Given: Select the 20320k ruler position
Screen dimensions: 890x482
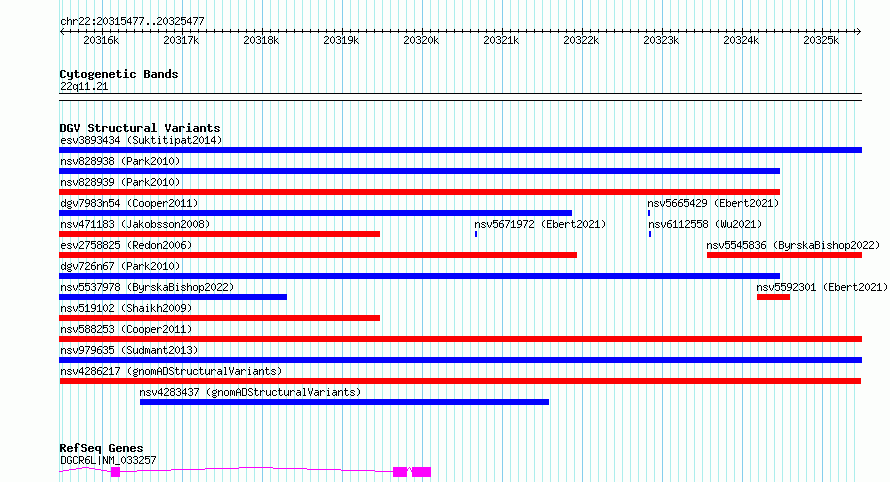Looking at the screenshot, I should (421, 40).
